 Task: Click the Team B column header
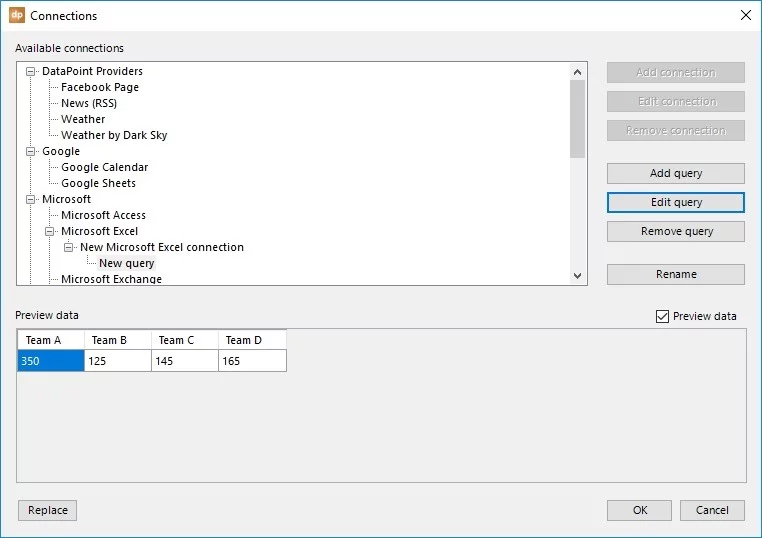(117, 340)
